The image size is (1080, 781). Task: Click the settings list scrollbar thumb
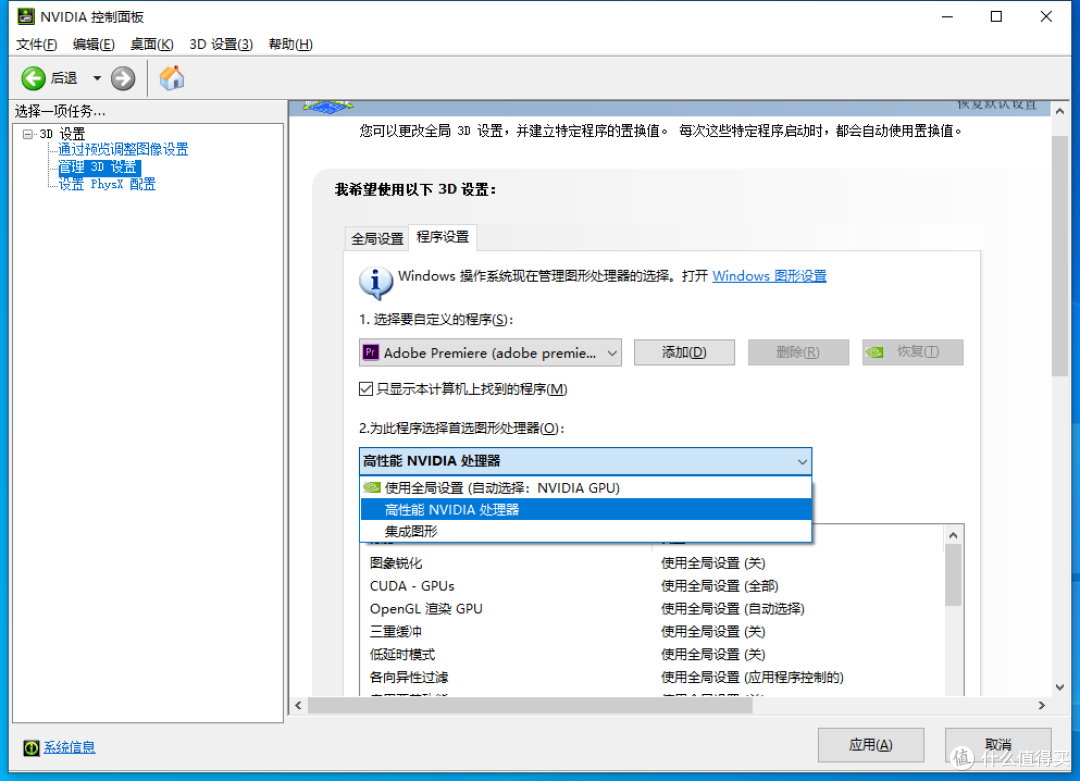coord(953,575)
